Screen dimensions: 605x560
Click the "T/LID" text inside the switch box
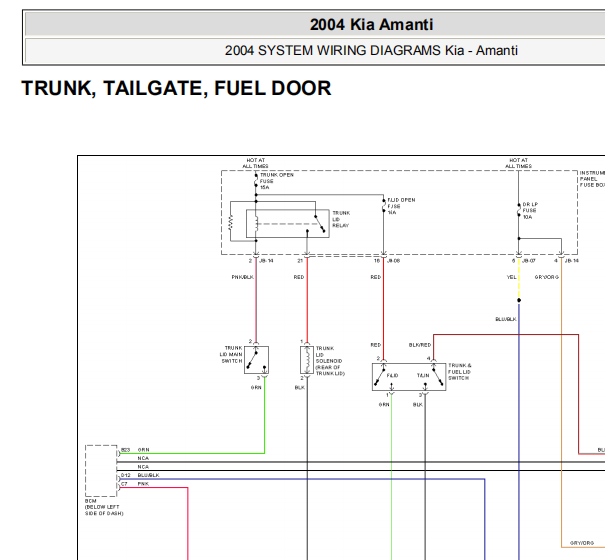(423, 375)
